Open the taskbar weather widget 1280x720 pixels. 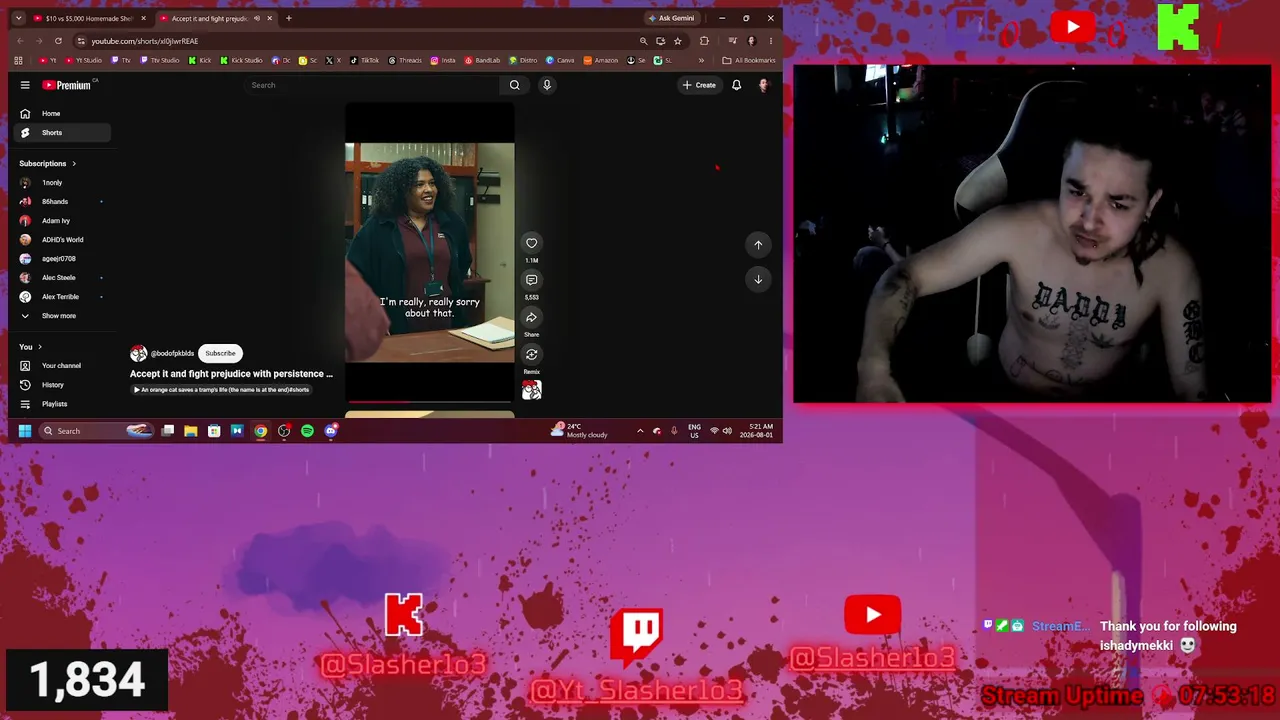click(579, 431)
